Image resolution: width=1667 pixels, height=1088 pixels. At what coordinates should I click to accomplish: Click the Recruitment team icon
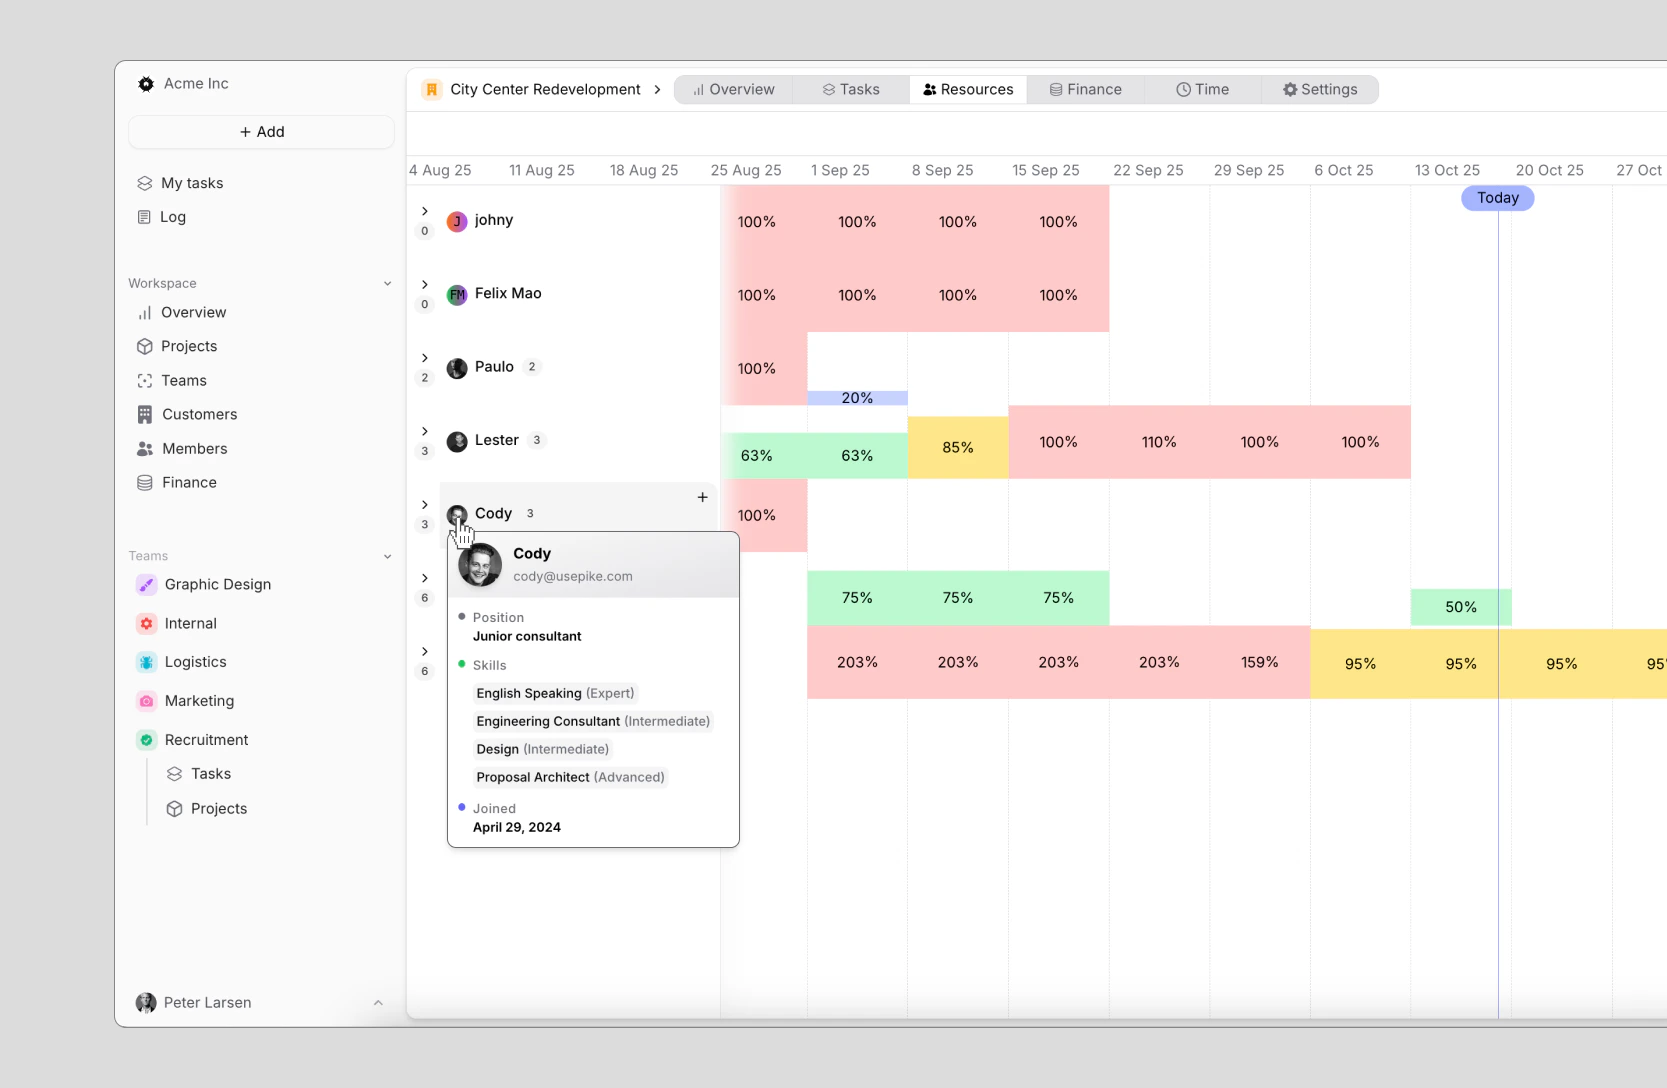(146, 740)
